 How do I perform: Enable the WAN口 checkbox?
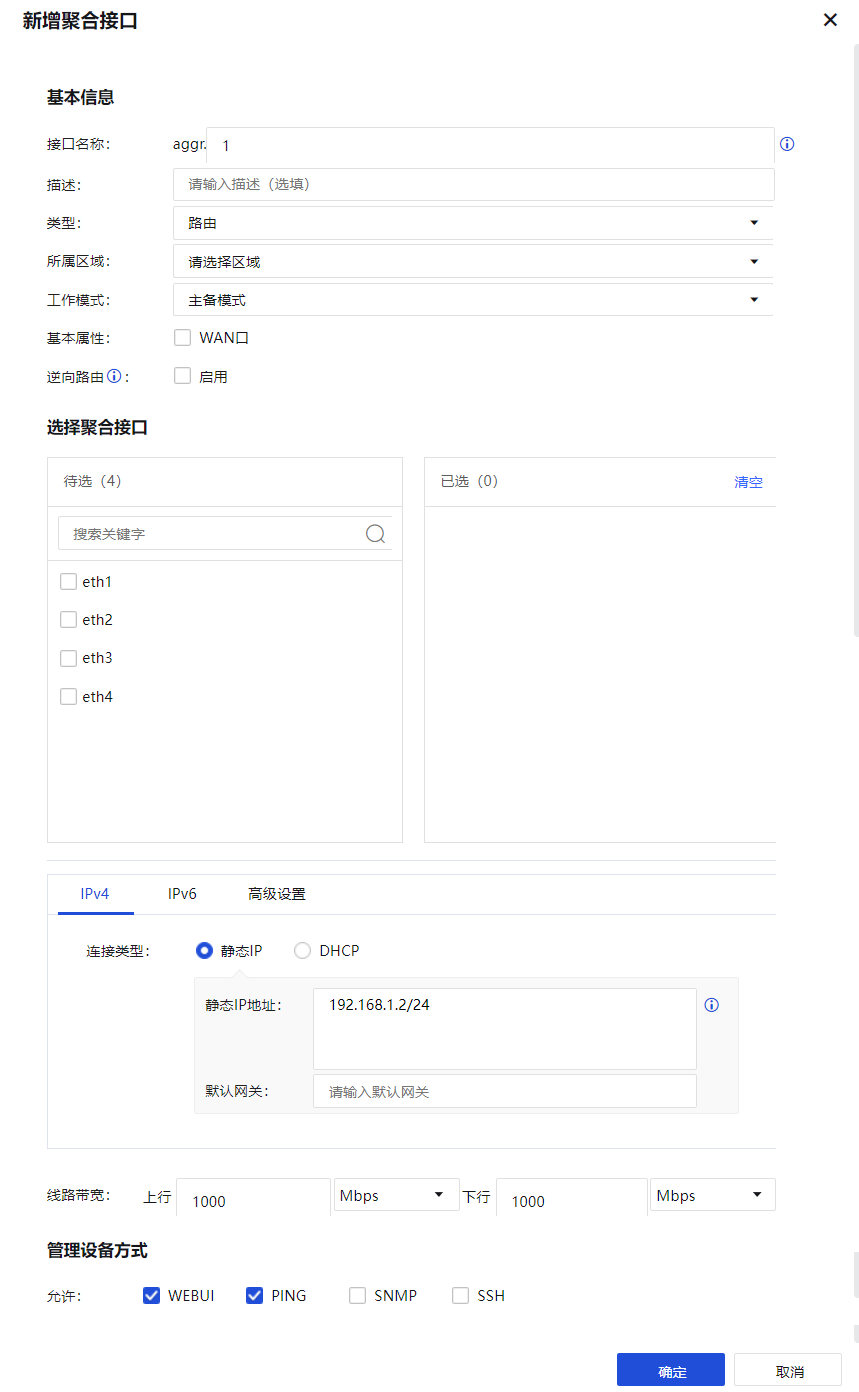(x=182, y=338)
